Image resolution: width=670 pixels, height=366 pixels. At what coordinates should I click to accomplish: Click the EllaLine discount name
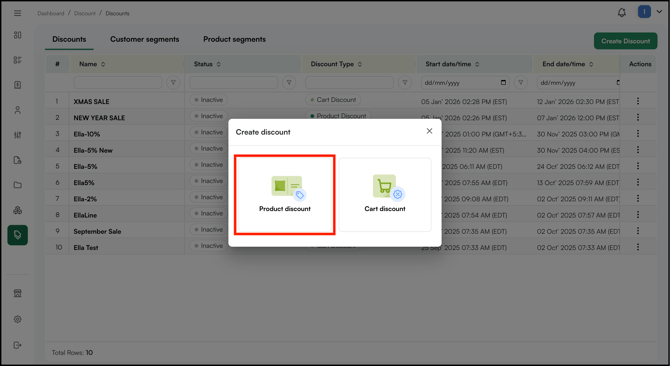point(85,215)
